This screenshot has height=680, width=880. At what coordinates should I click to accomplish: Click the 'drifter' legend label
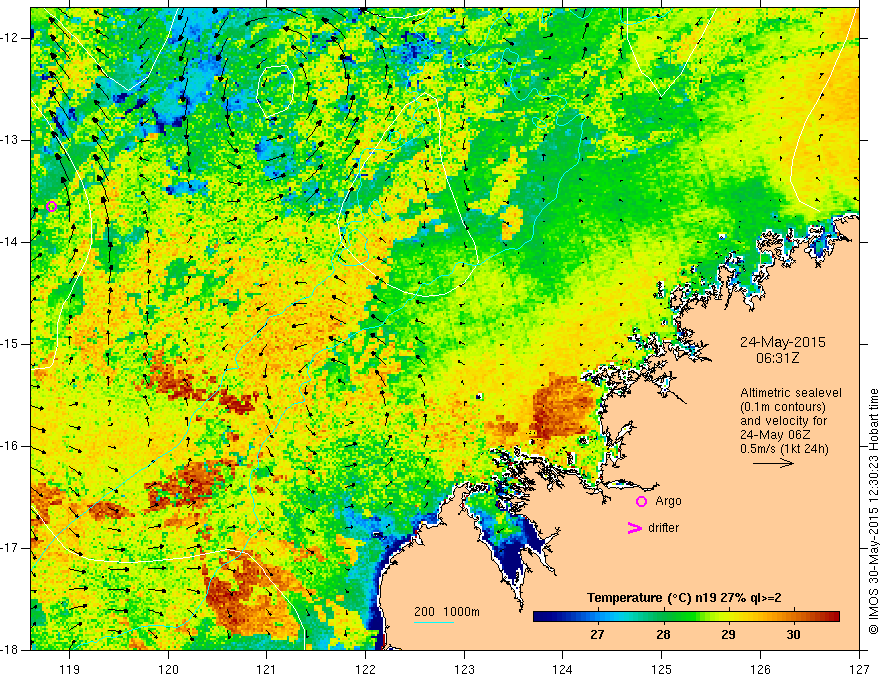[663, 528]
